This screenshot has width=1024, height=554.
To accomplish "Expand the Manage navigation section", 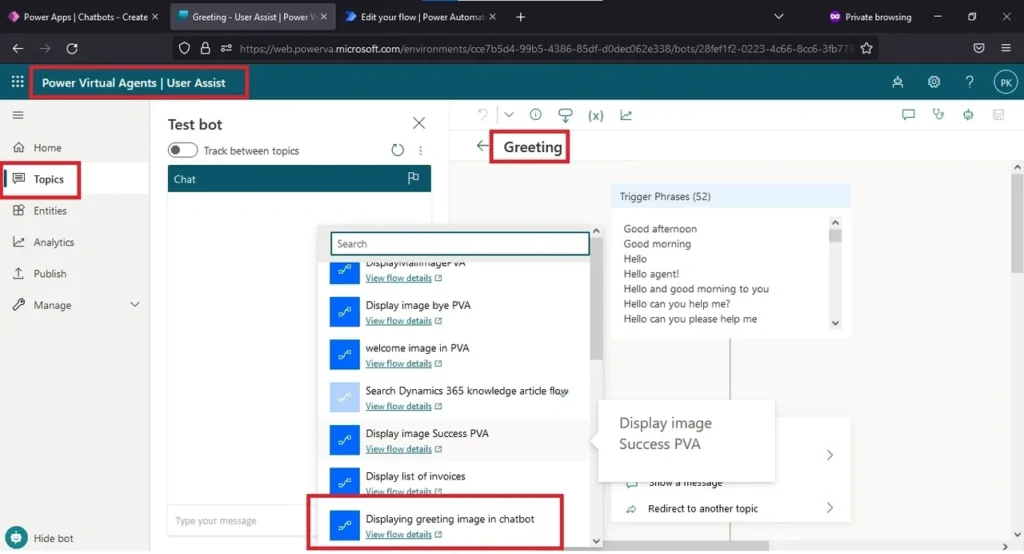I will tap(135, 304).
